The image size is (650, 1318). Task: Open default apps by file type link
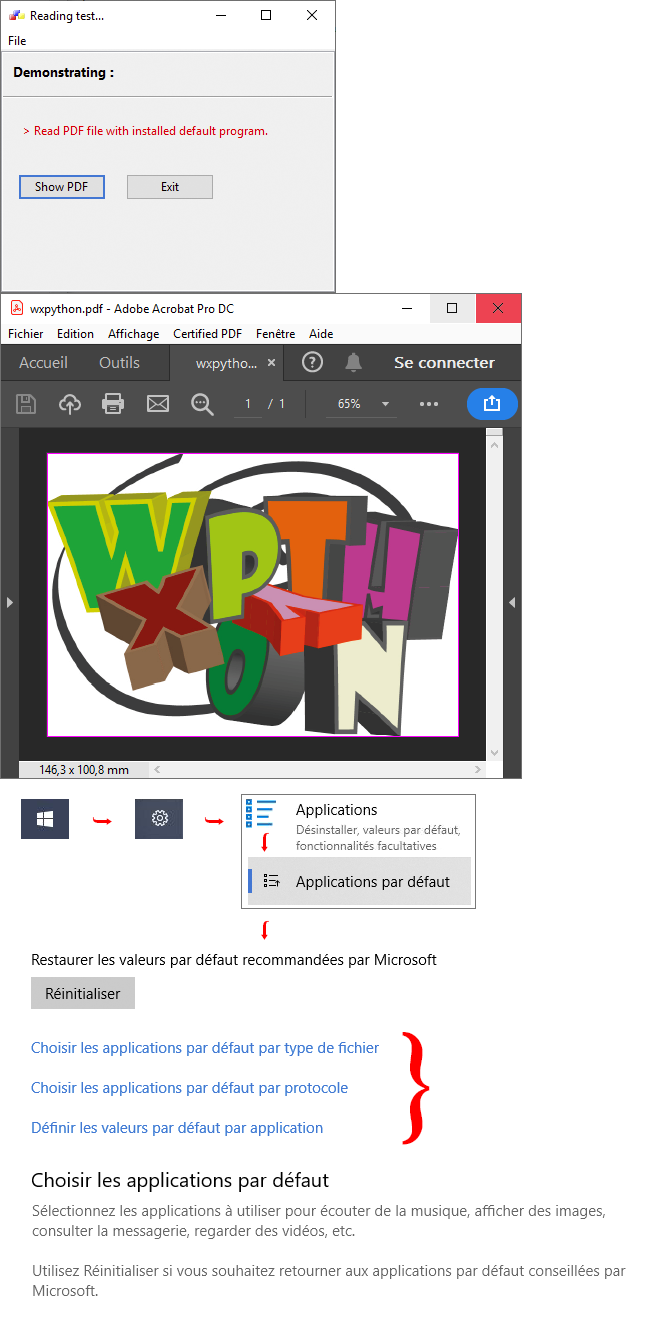point(205,1048)
